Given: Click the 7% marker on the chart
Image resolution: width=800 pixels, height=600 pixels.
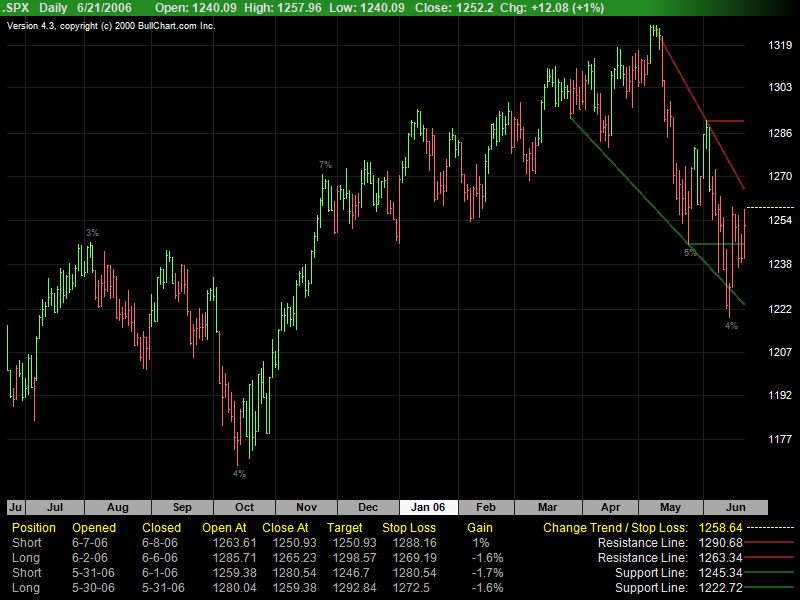Looking at the screenshot, I should (325, 164).
